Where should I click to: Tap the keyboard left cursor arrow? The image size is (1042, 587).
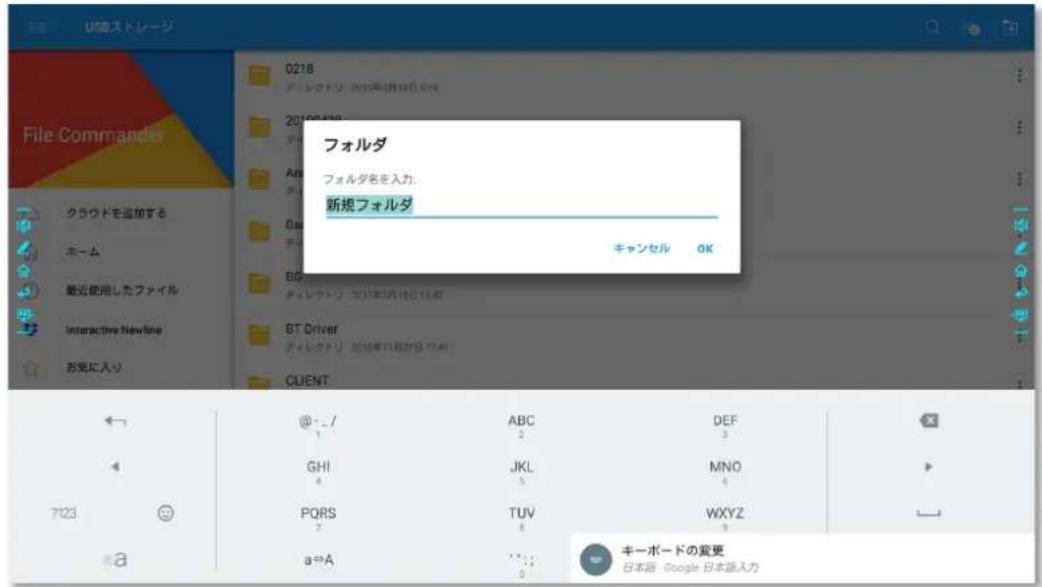115,467
